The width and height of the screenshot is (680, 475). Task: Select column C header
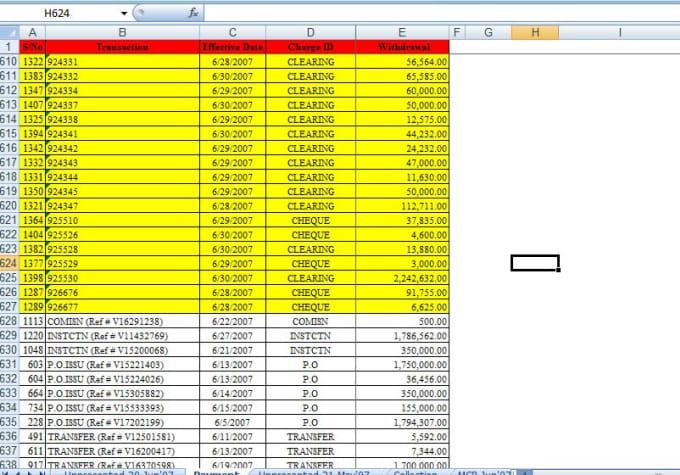[x=232, y=33]
